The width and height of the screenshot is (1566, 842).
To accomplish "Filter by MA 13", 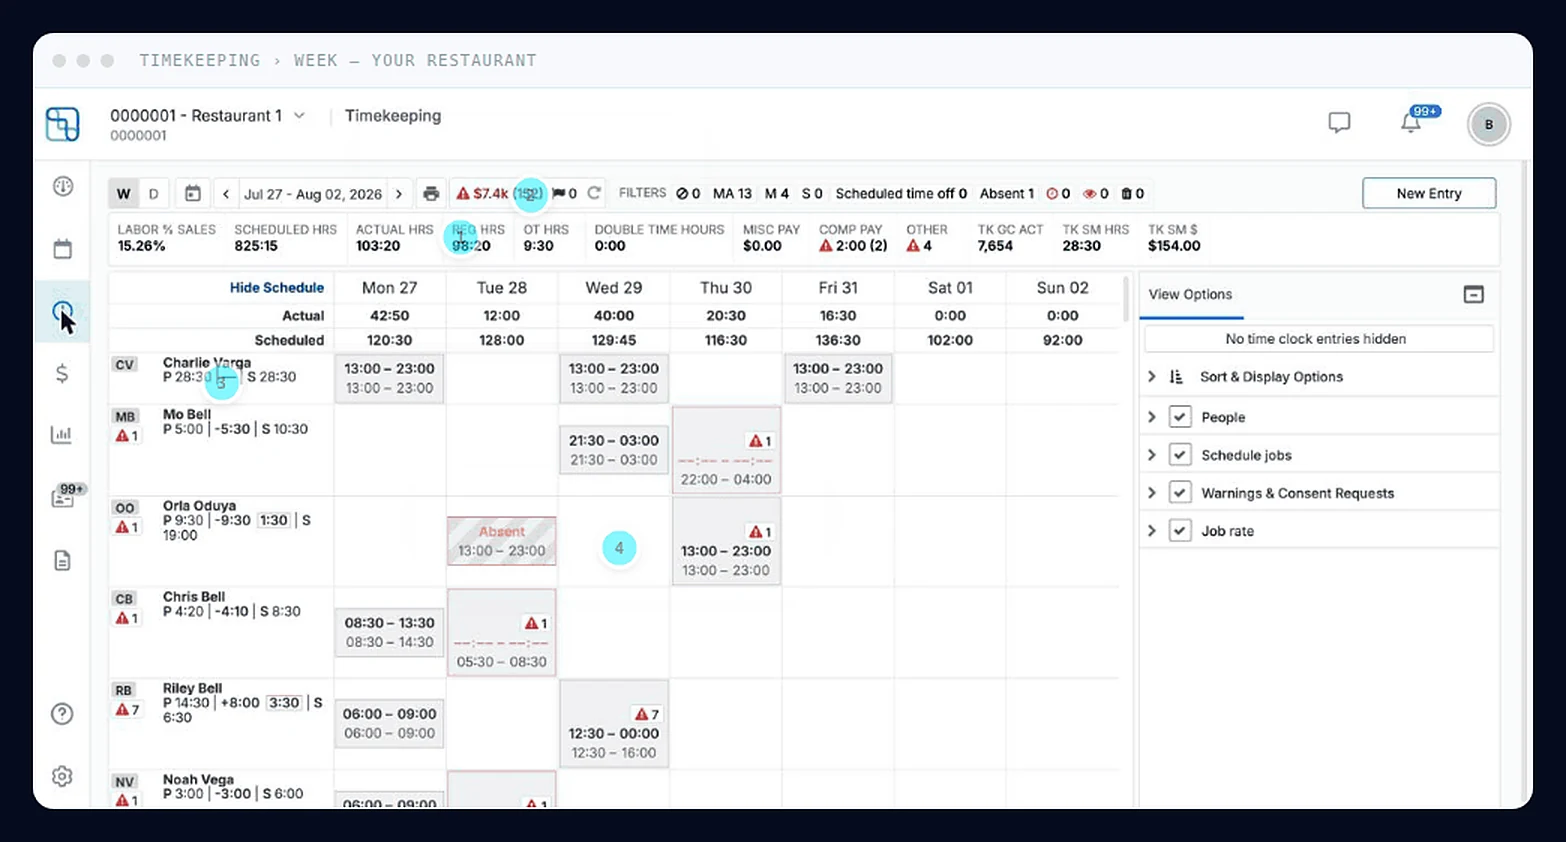I will [732, 194].
